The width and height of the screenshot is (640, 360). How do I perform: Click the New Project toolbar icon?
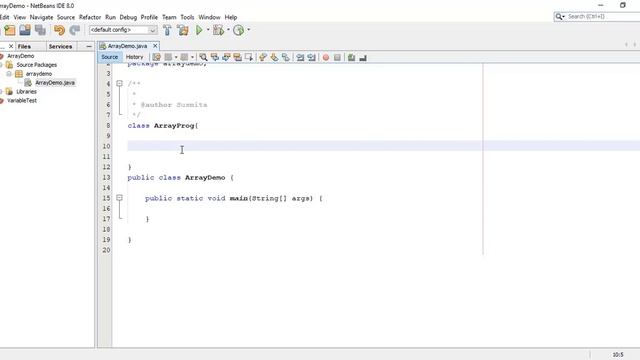coord(10,30)
